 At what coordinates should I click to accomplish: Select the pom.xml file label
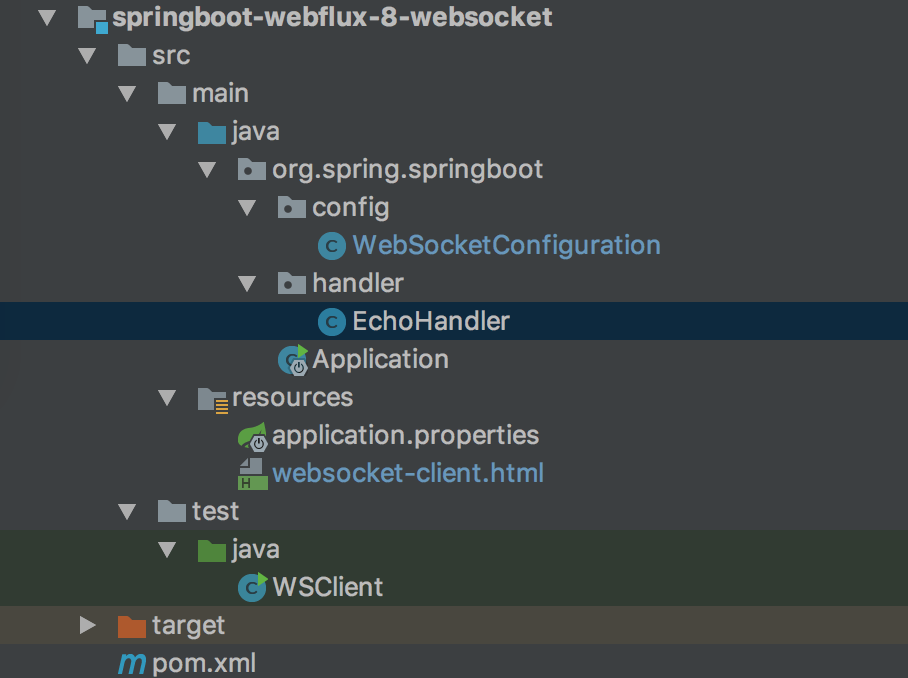[x=204, y=663]
